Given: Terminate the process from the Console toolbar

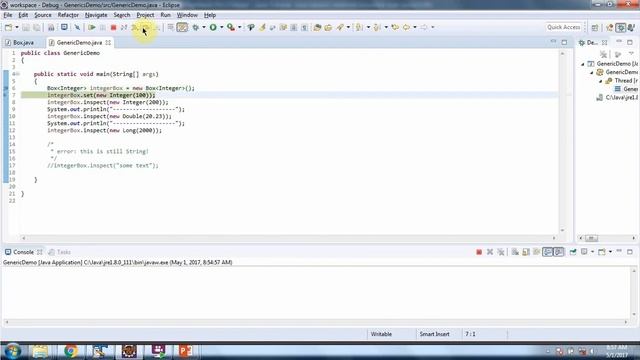Looking at the screenshot, I should tap(479, 252).
